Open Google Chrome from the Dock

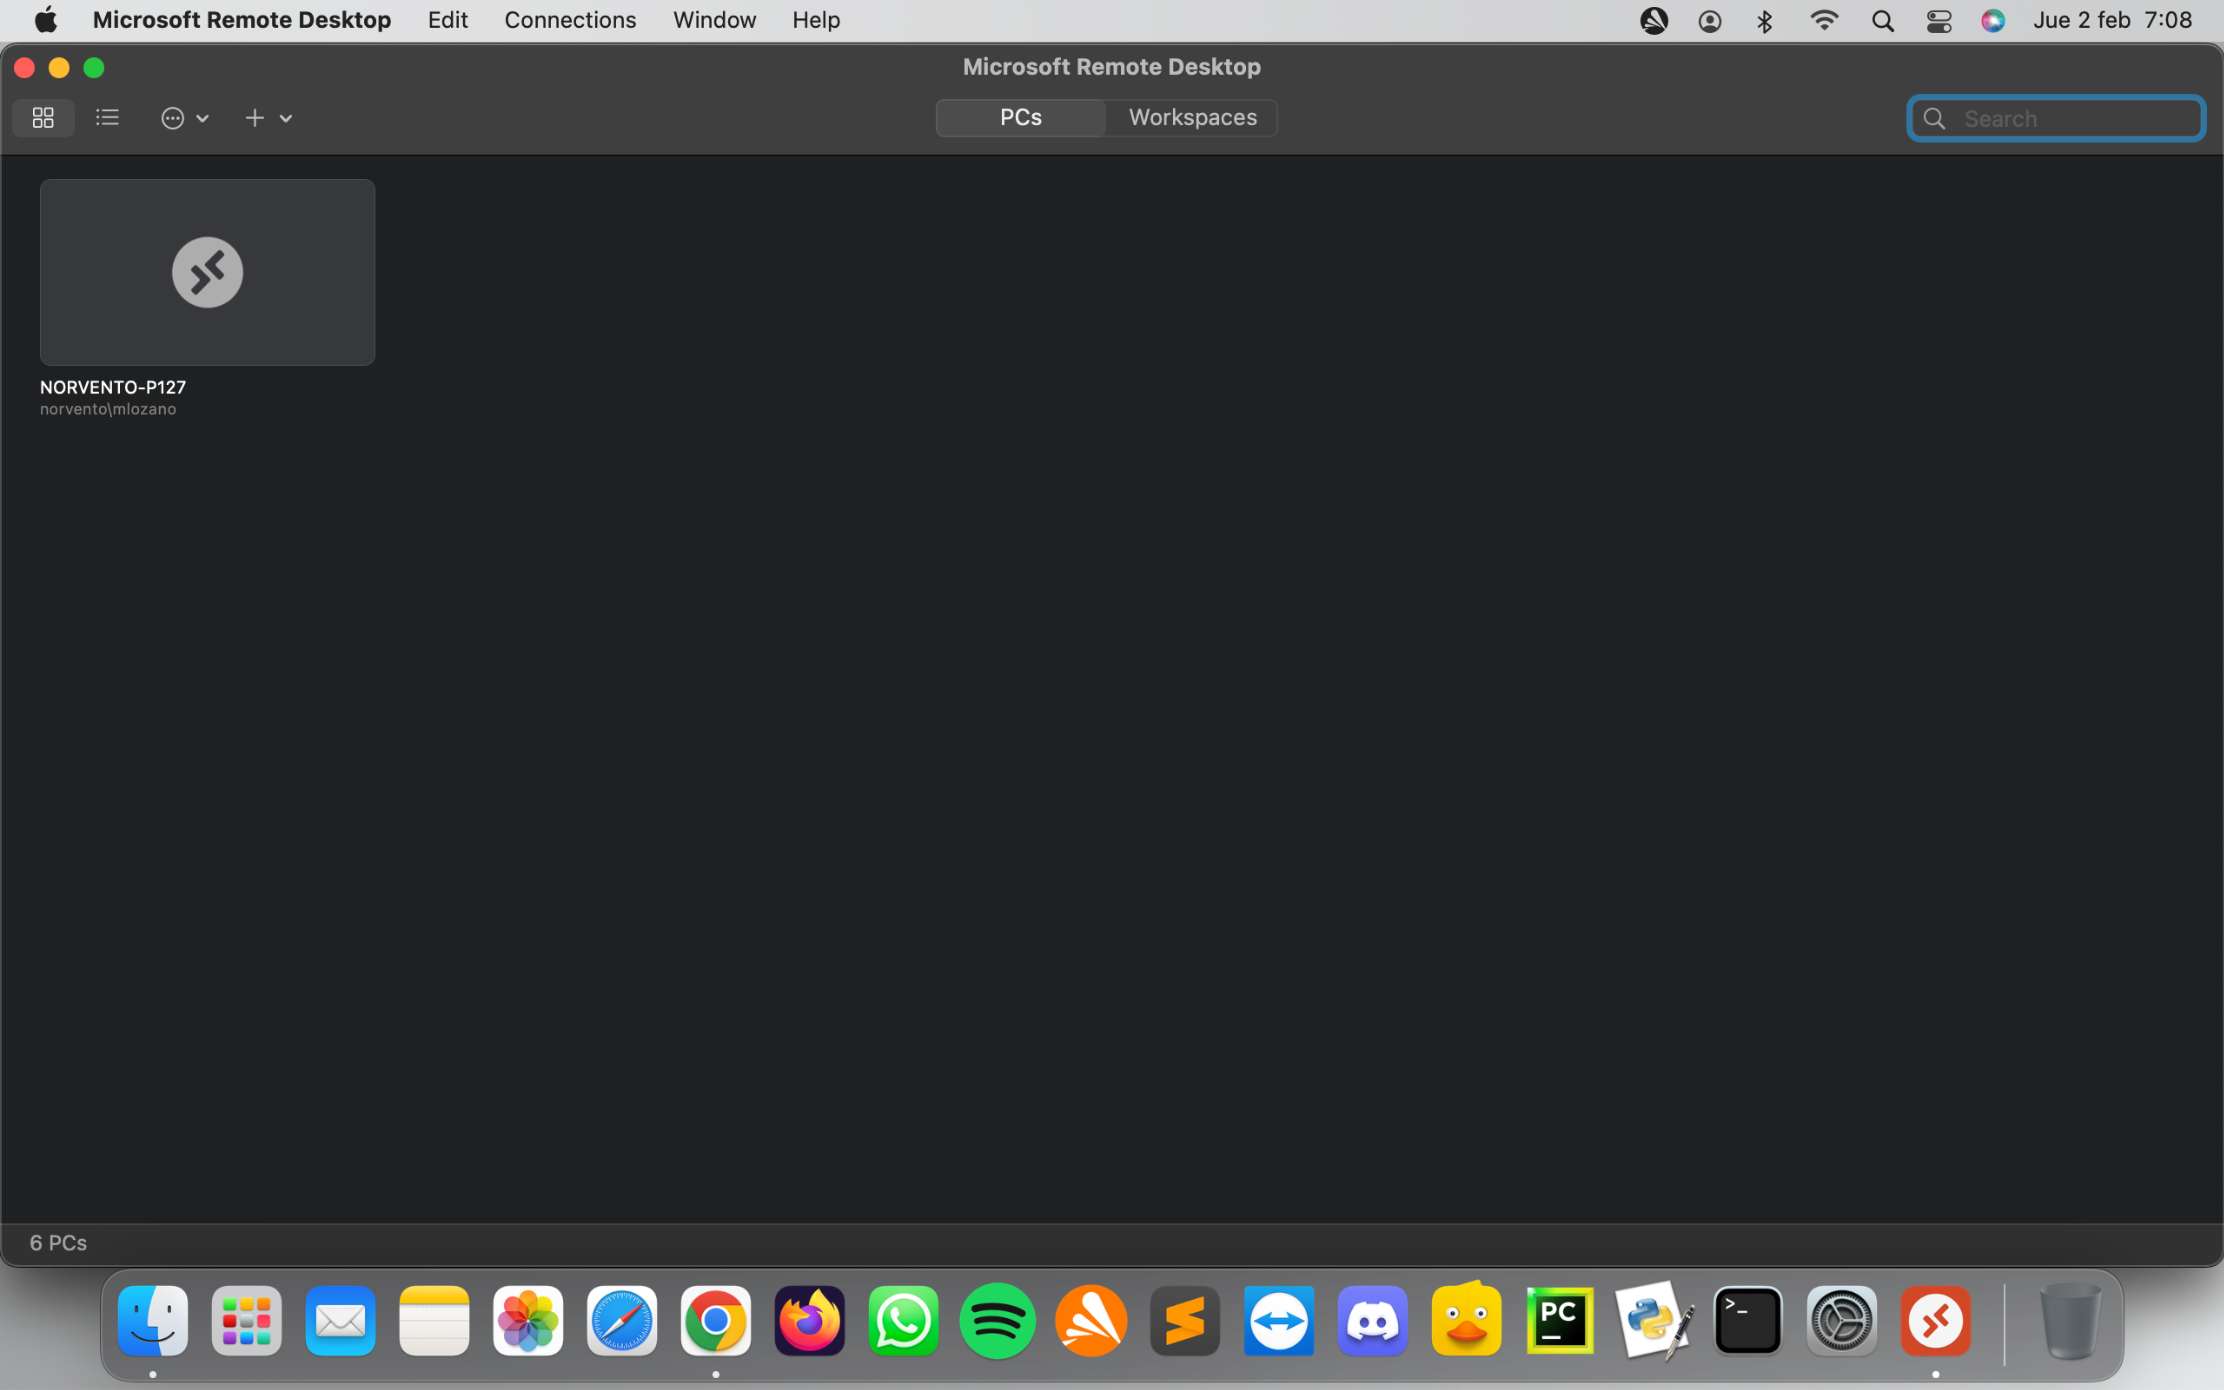[x=716, y=1321]
